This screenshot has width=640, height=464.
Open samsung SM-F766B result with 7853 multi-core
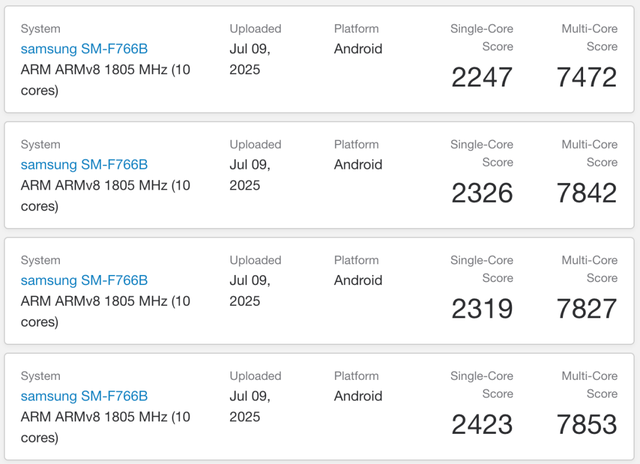click(84, 397)
